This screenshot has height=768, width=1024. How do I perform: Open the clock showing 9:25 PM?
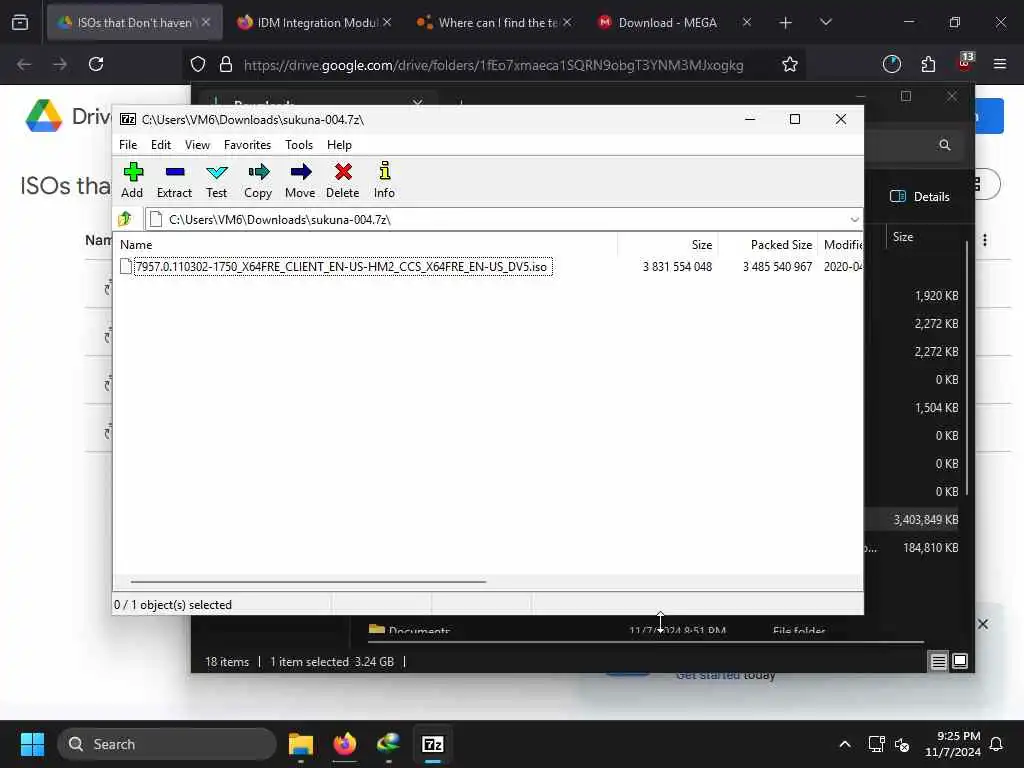pyautogui.click(x=952, y=744)
